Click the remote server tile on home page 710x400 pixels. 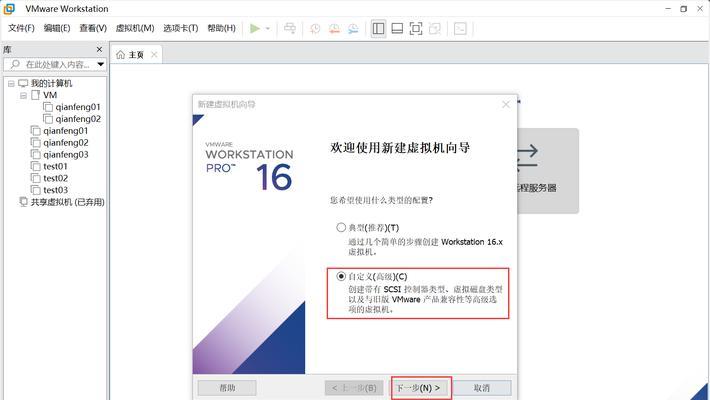tap(548, 170)
